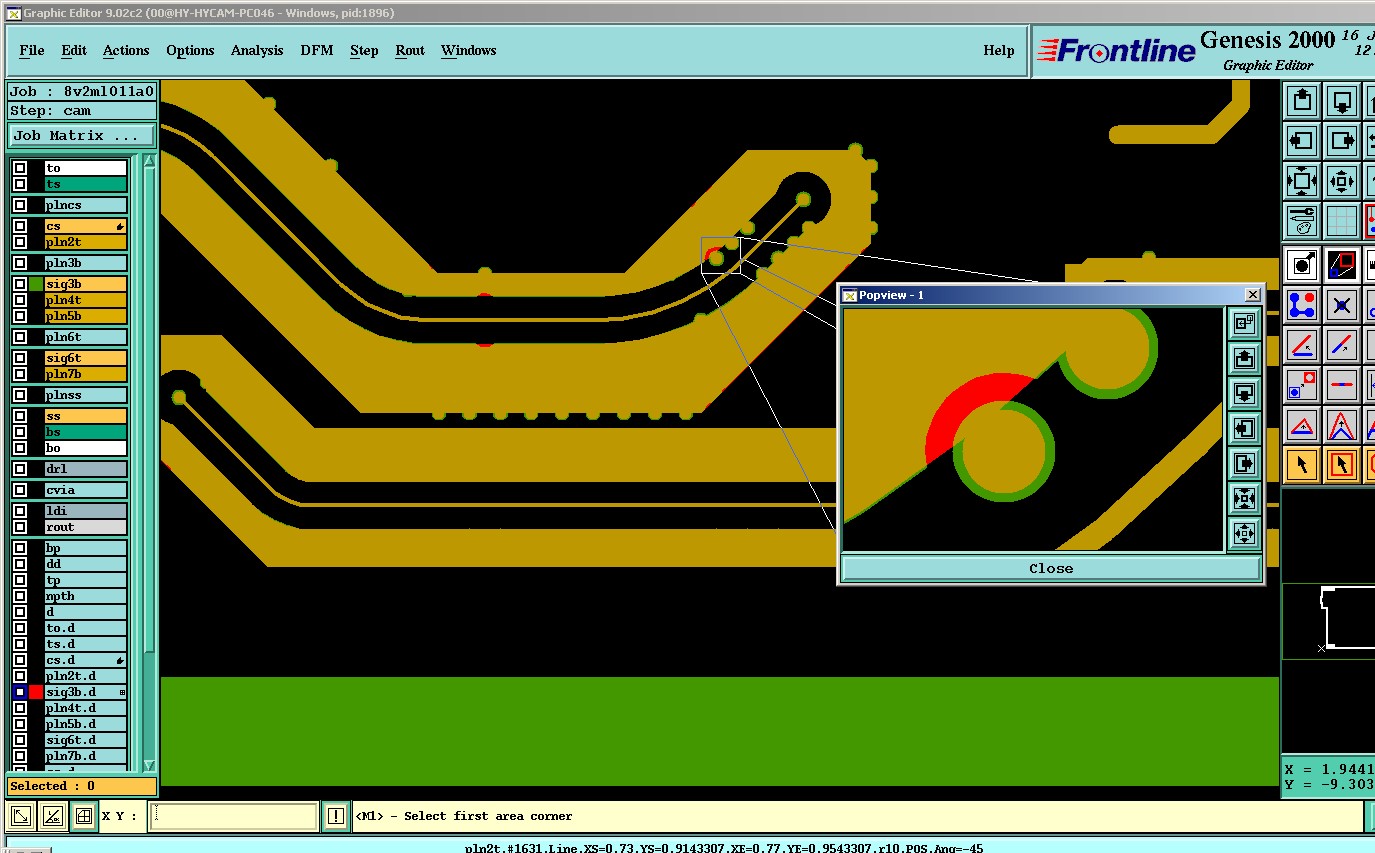Toggle the snap grid icon beside X Y

(x=84, y=816)
